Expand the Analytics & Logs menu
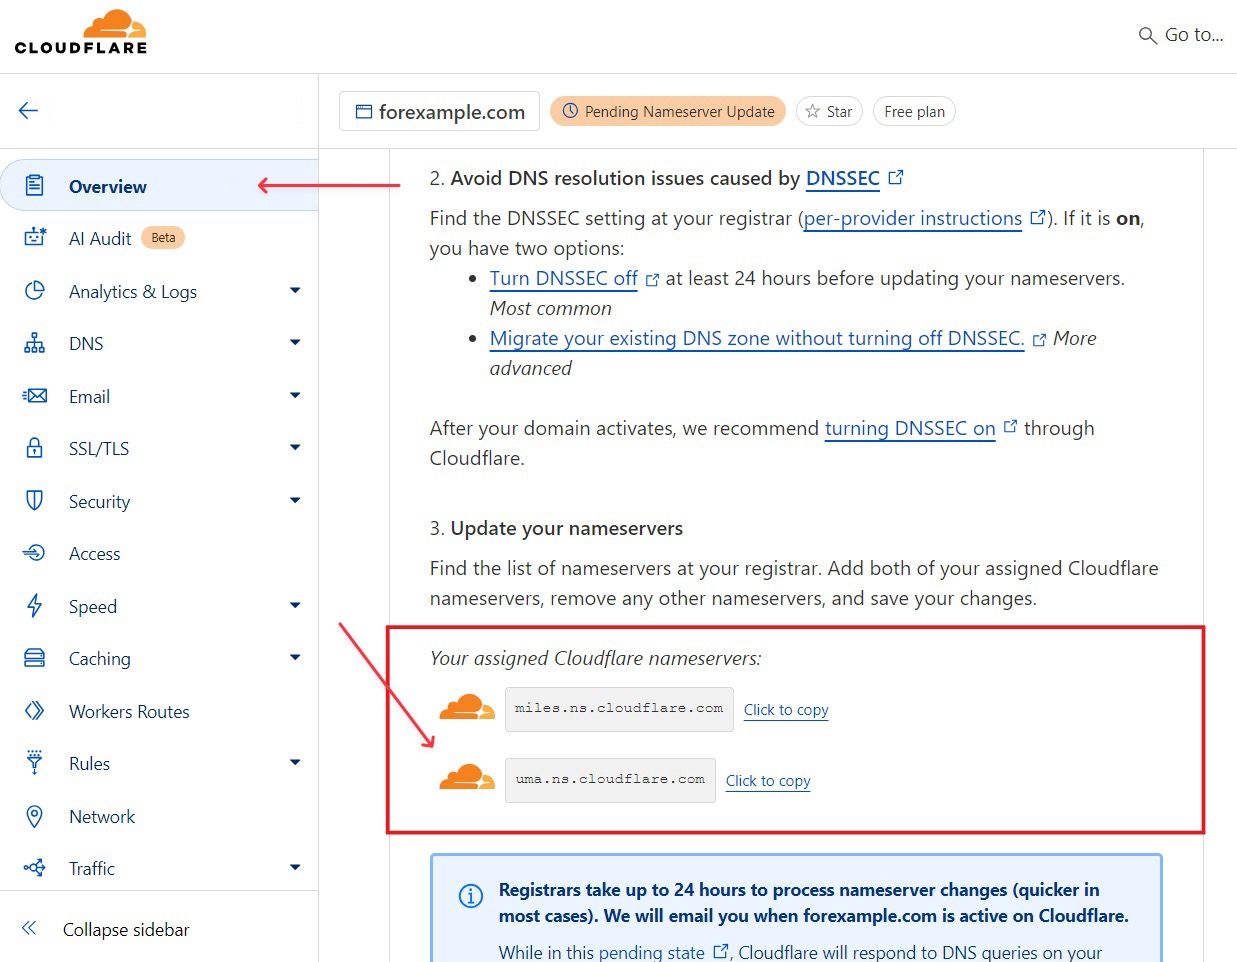 [x=295, y=291]
